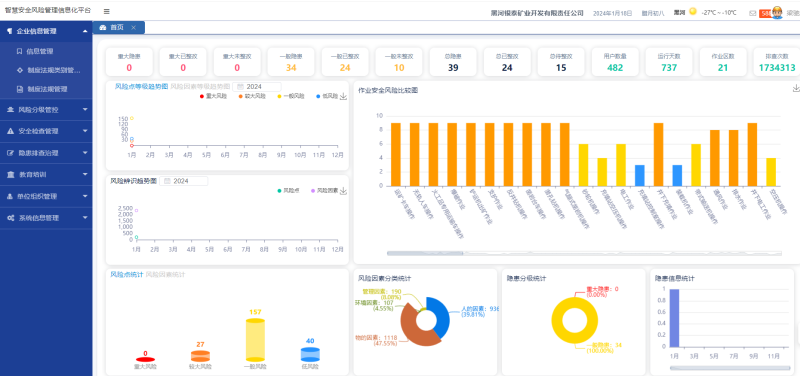Click the icon beside 制度法规类别管理
Viewport: 800px width, 376px height.
pyautogui.click(x=19, y=70)
